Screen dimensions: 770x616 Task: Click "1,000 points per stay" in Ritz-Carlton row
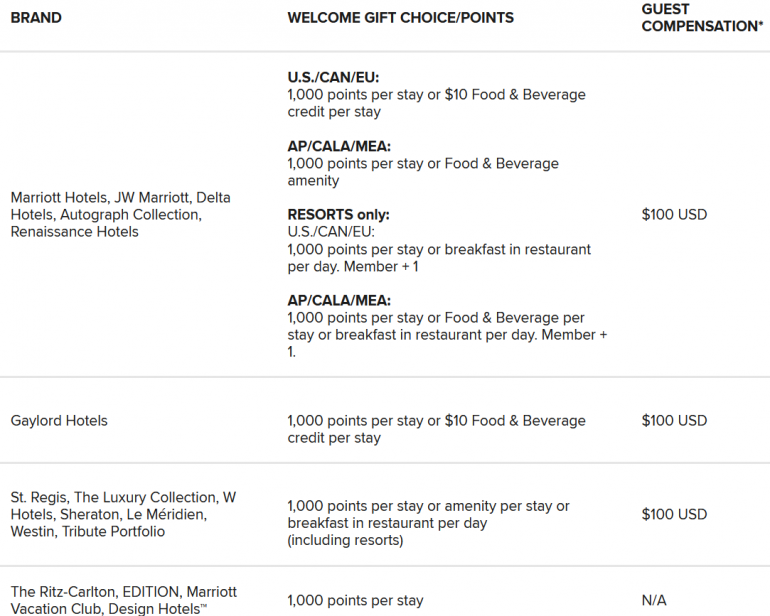(355, 601)
